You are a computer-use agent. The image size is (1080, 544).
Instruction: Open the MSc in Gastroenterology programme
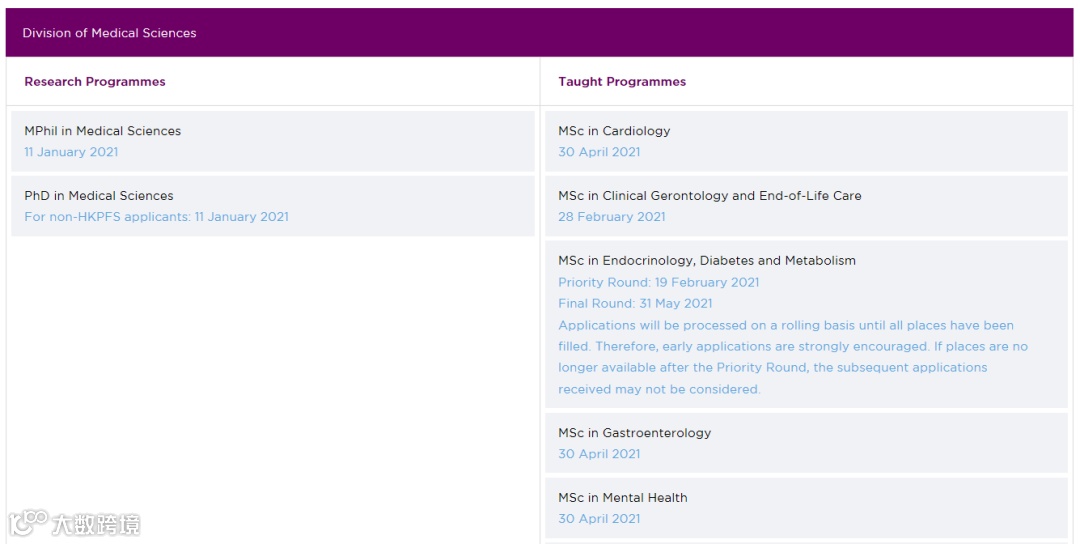(634, 433)
